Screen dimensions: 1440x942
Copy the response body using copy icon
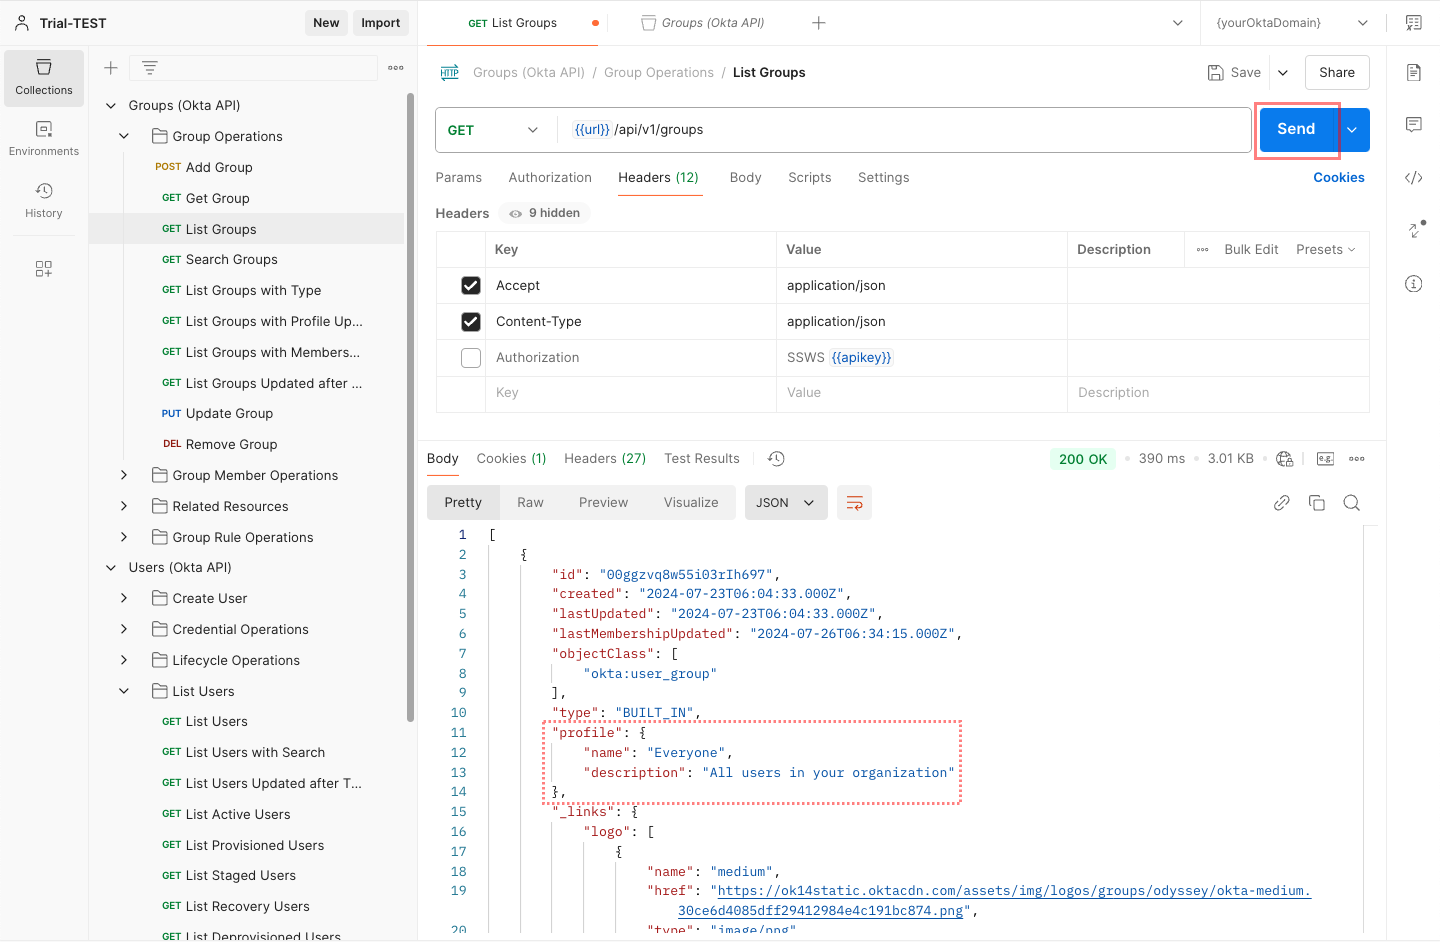(1316, 503)
